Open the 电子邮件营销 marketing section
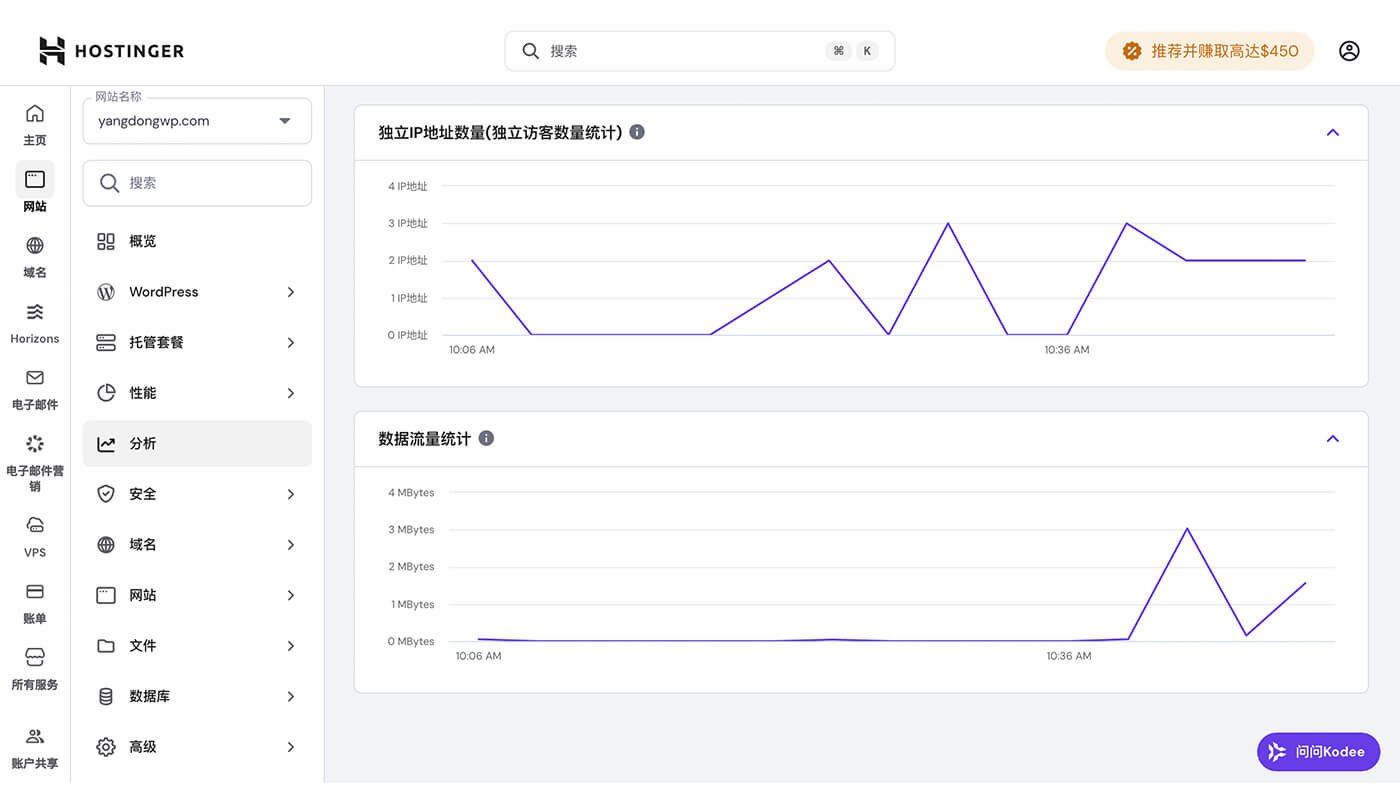 34,458
